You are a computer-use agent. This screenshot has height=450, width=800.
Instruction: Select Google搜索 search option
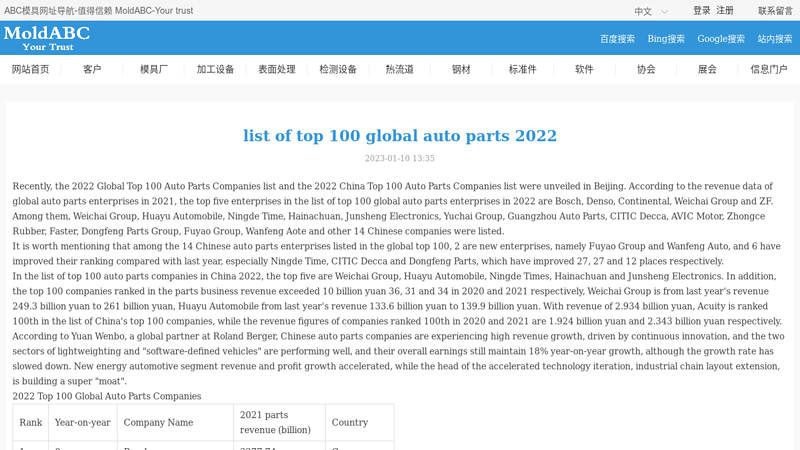coord(721,39)
